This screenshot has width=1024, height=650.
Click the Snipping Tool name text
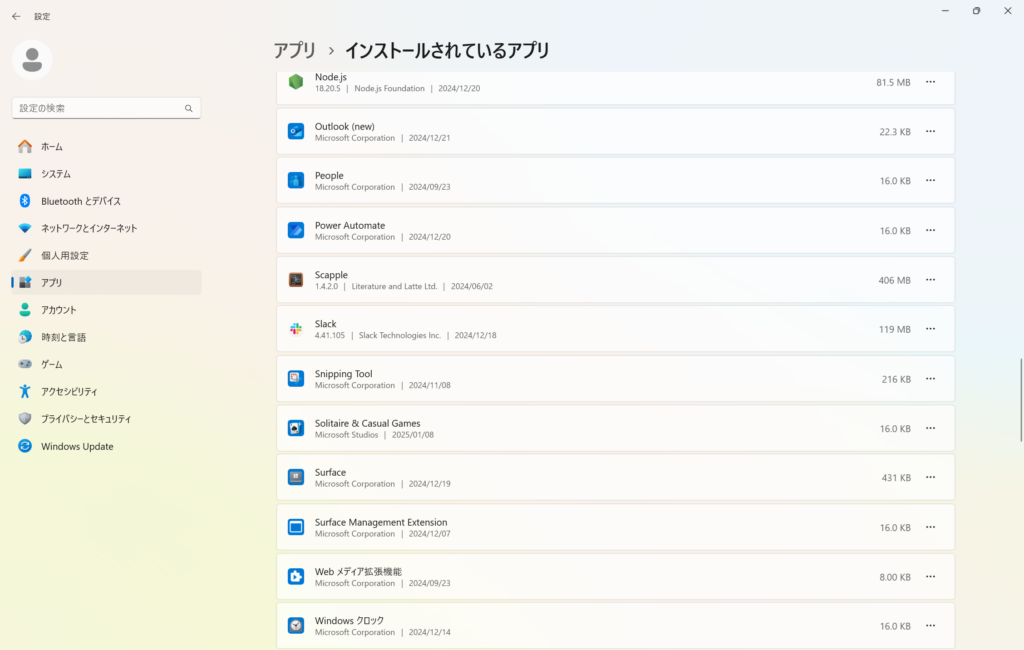344,374
